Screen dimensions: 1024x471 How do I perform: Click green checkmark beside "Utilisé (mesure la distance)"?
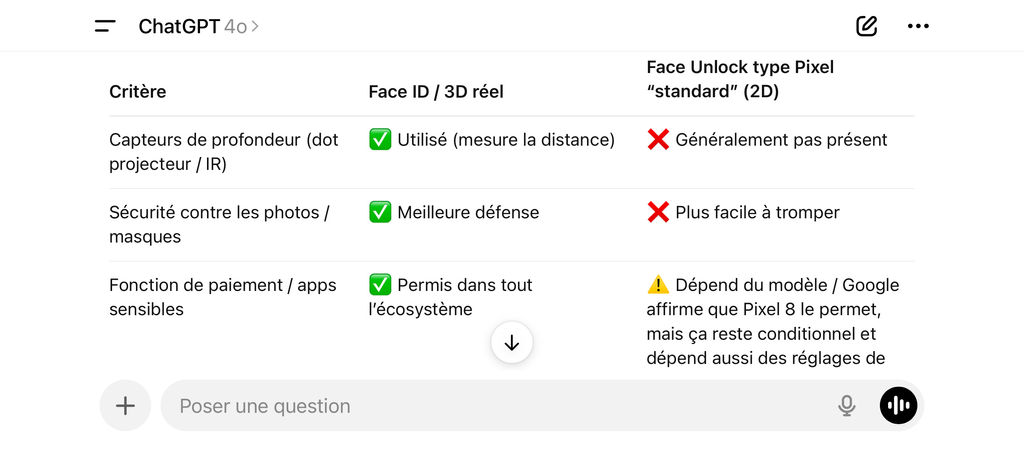(380, 140)
